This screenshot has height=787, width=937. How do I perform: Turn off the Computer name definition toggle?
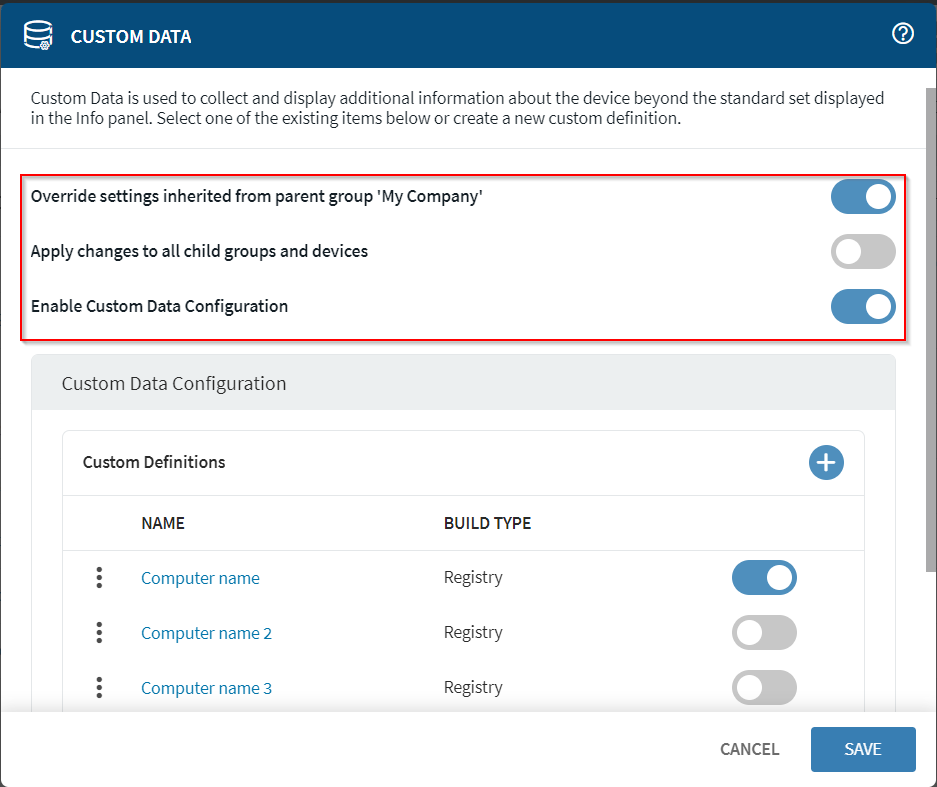764,578
